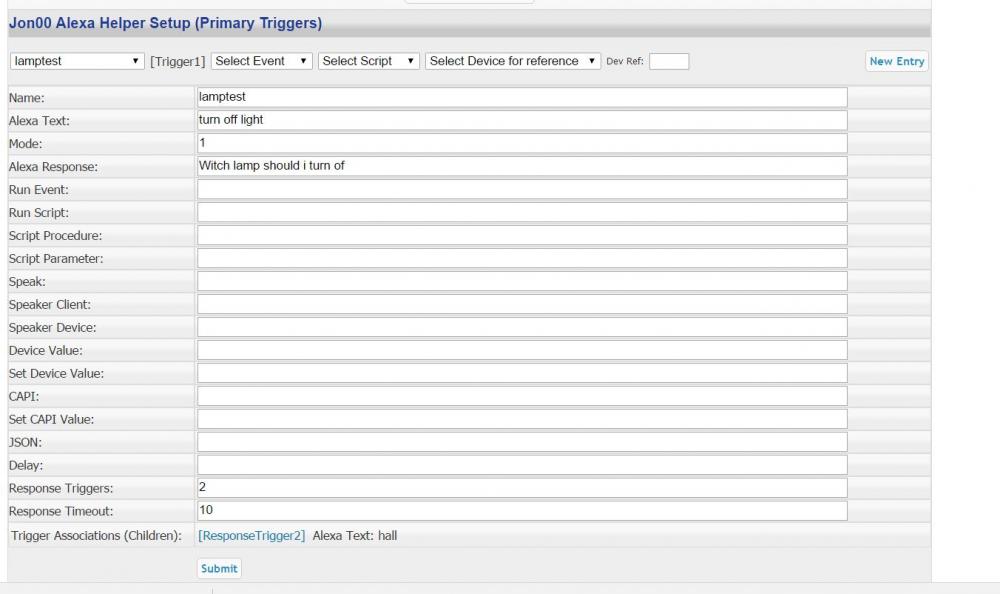Click the Set Device Value field

coord(522,373)
